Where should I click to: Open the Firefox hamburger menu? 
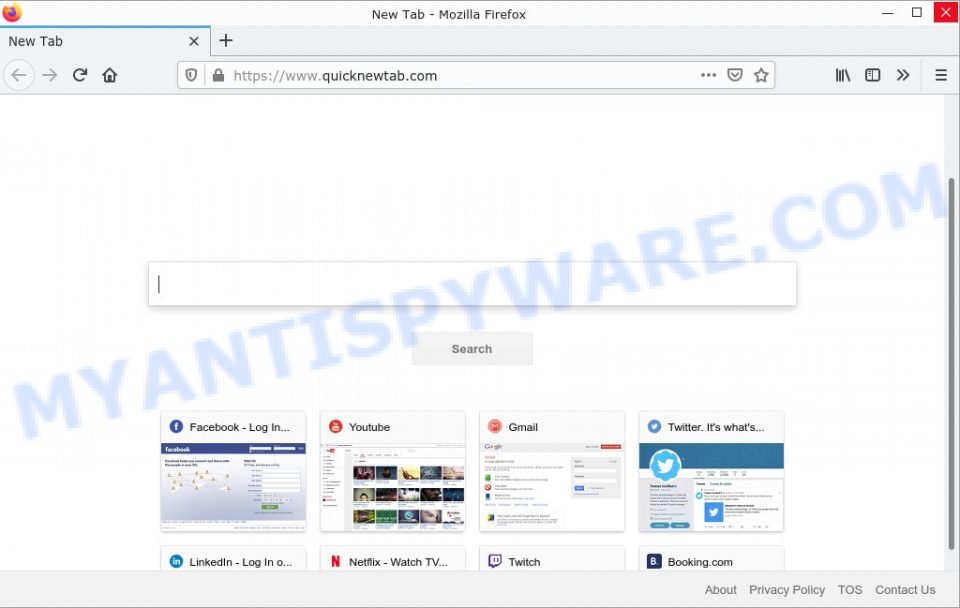click(x=941, y=75)
